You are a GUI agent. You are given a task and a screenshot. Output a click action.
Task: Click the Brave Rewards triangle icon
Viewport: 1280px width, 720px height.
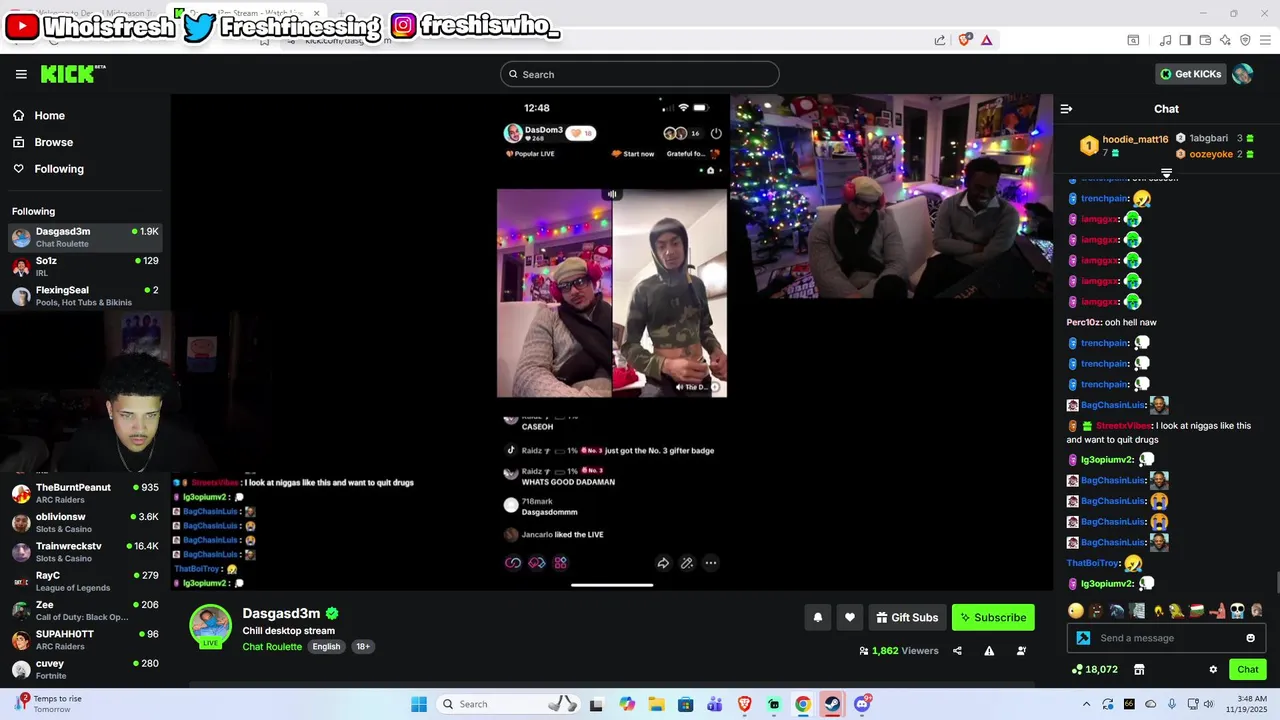click(987, 40)
